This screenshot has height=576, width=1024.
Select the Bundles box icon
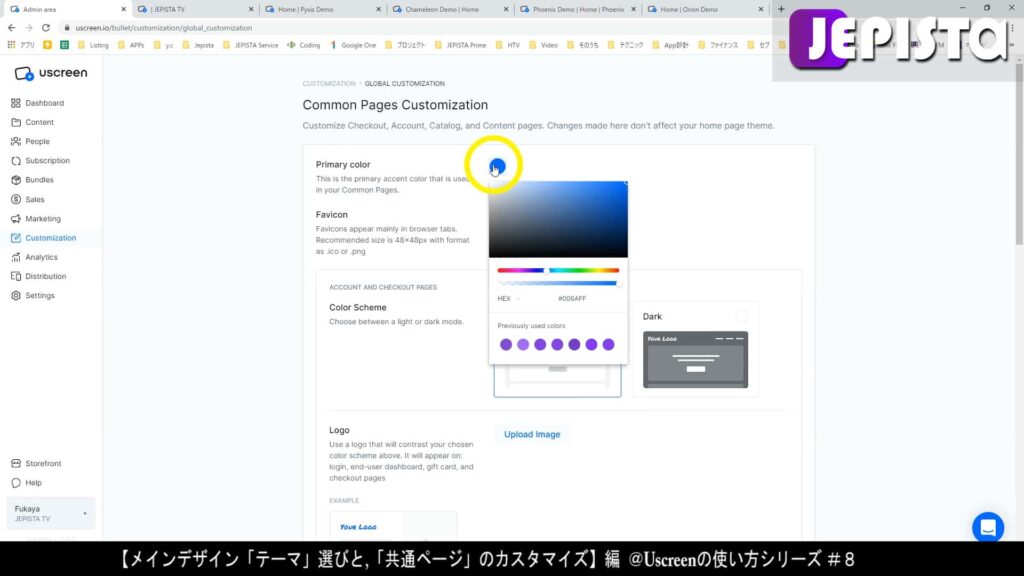[x=16, y=180]
